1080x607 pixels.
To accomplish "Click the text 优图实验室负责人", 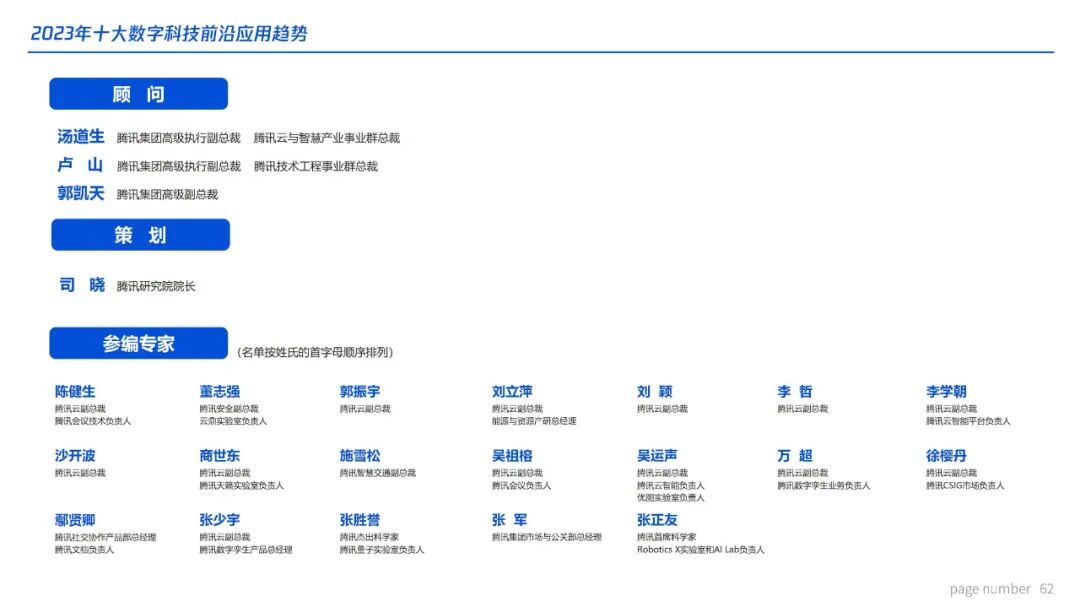I will (x=670, y=497).
